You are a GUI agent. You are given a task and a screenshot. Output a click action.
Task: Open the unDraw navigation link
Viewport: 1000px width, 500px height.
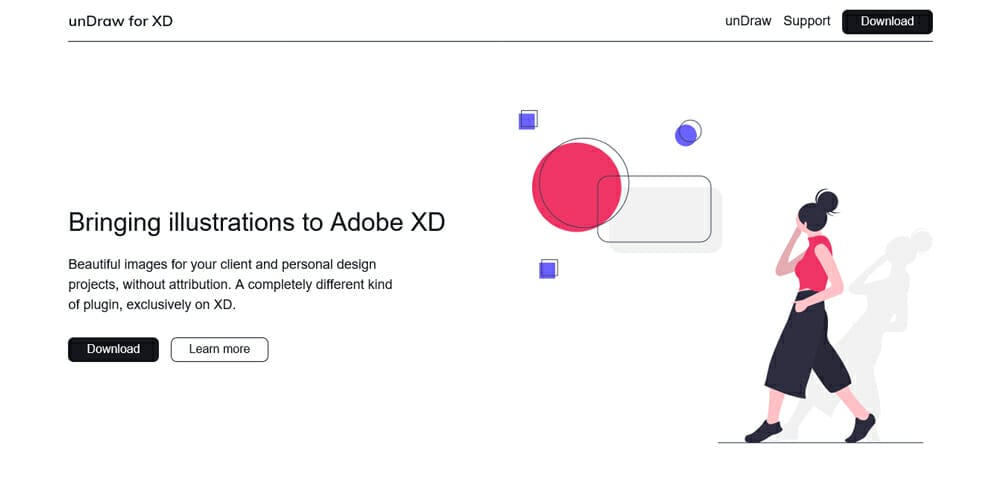click(x=748, y=21)
